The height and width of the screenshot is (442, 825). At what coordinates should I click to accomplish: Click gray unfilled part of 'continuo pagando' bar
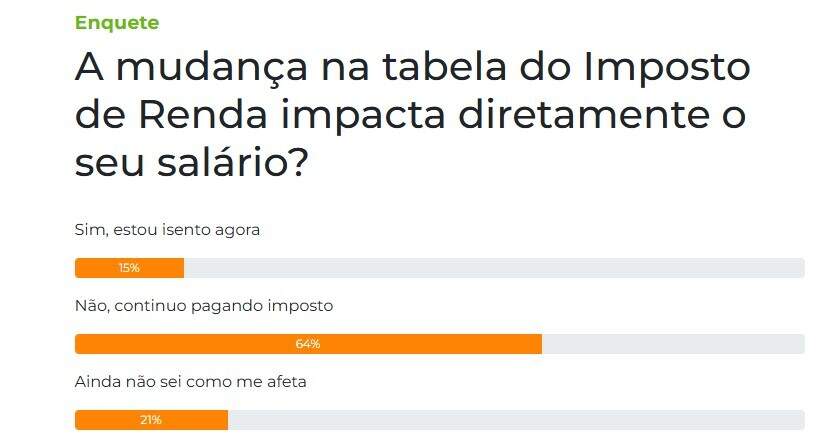pyautogui.click(x=673, y=344)
